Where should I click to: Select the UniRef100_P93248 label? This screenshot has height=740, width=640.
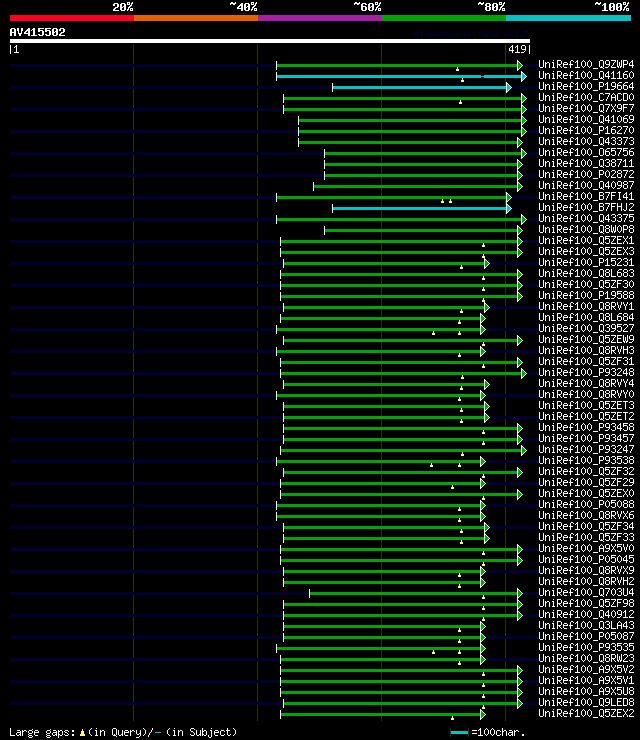586,372
